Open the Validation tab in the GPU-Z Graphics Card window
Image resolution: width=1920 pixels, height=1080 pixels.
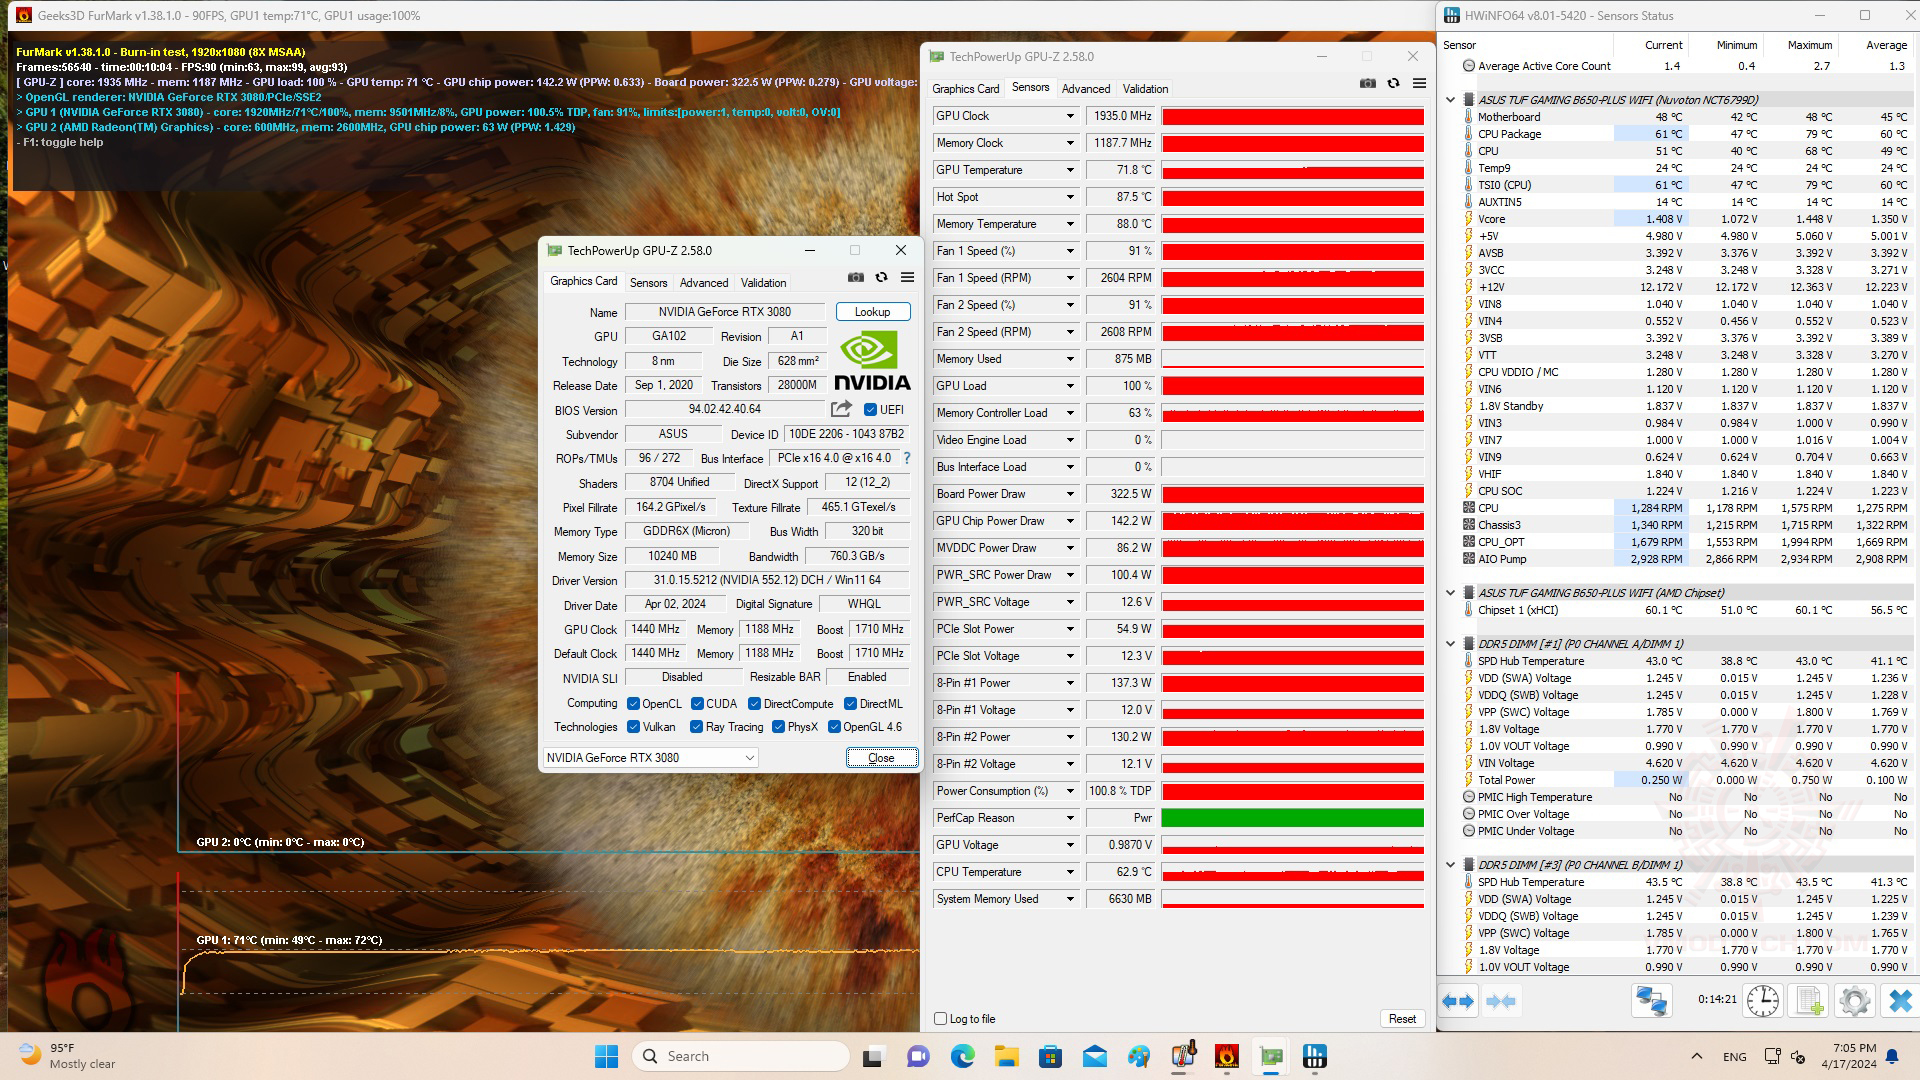[x=763, y=283]
